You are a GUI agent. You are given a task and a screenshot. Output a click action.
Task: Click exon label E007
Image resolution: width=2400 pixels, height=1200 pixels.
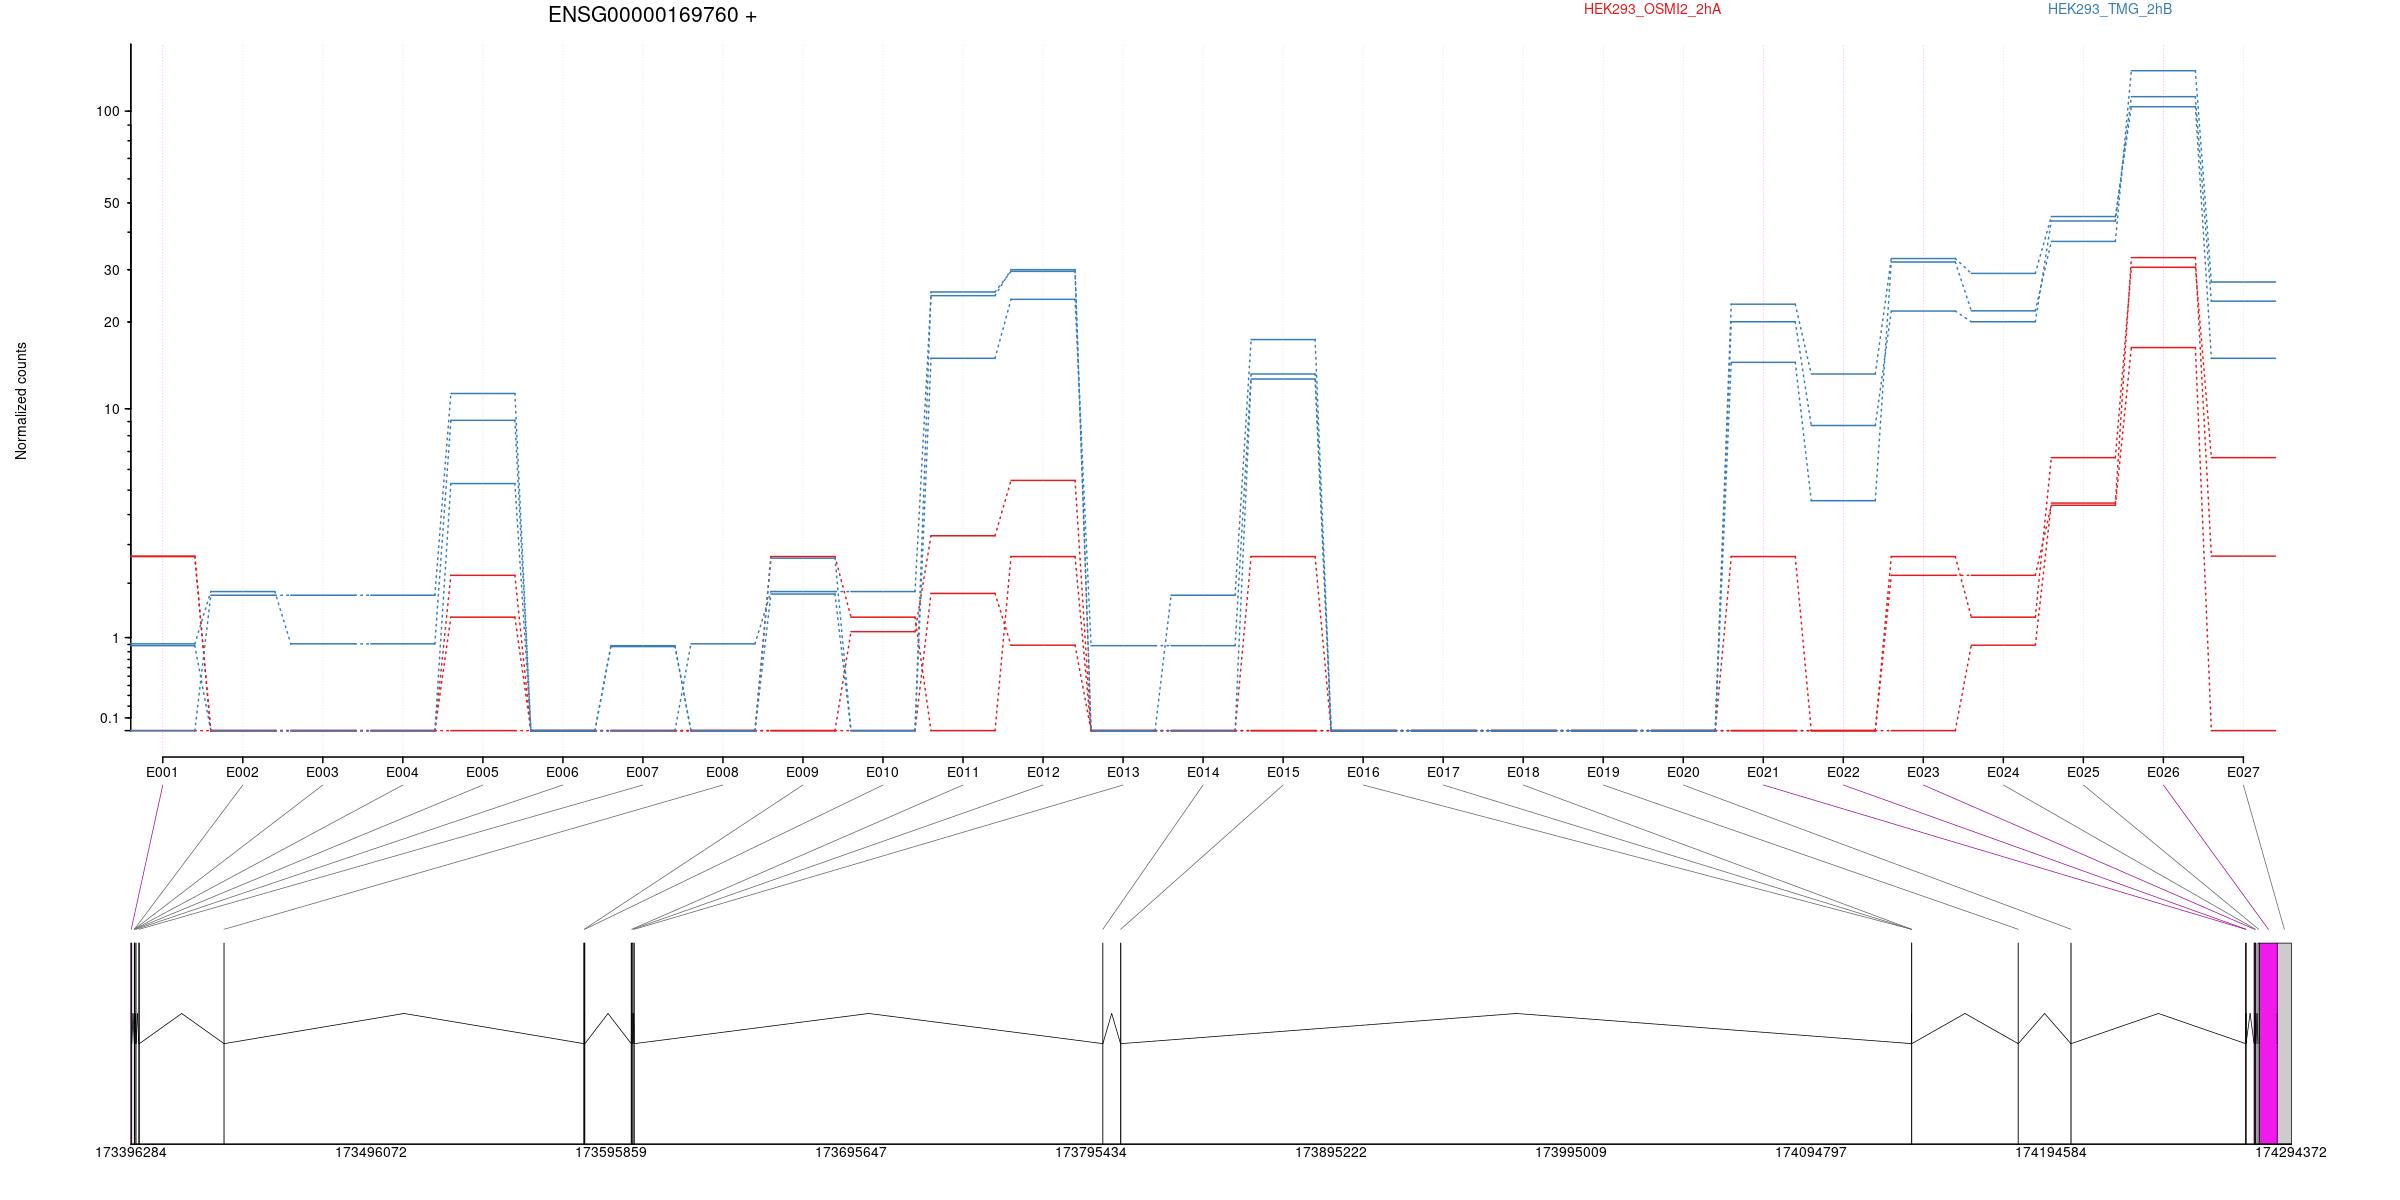click(642, 772)
